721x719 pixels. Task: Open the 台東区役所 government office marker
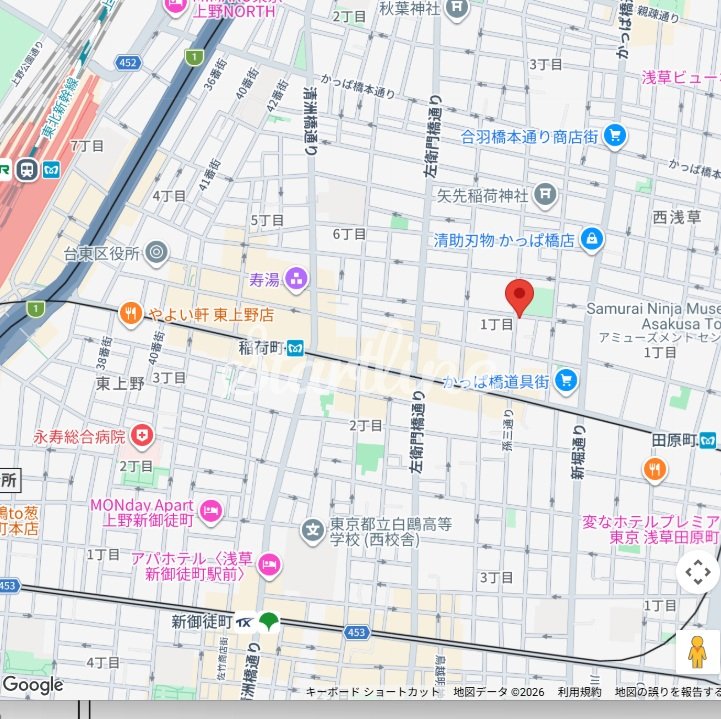click(156, 252)
